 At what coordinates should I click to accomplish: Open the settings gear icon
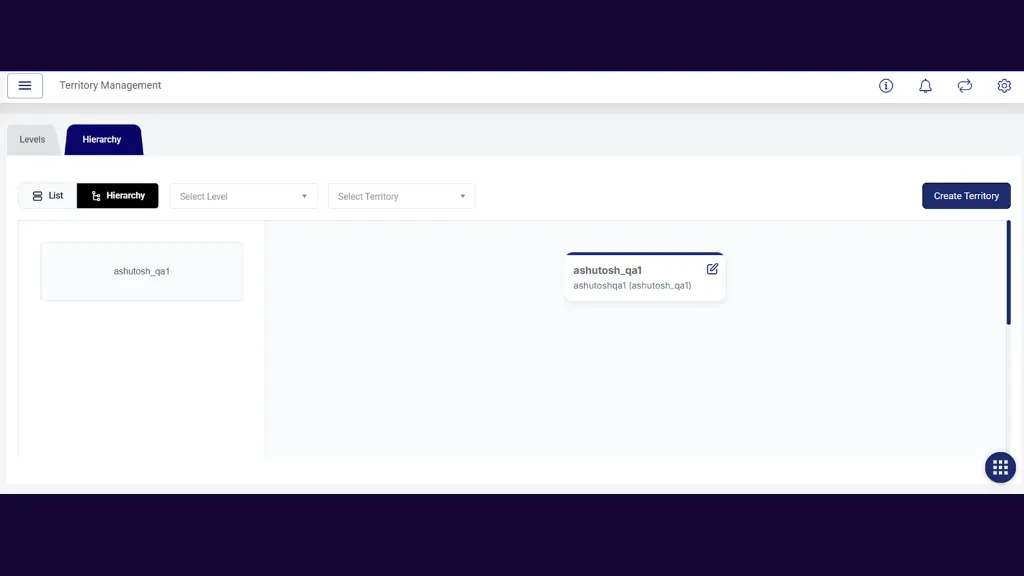[1004, 86]
